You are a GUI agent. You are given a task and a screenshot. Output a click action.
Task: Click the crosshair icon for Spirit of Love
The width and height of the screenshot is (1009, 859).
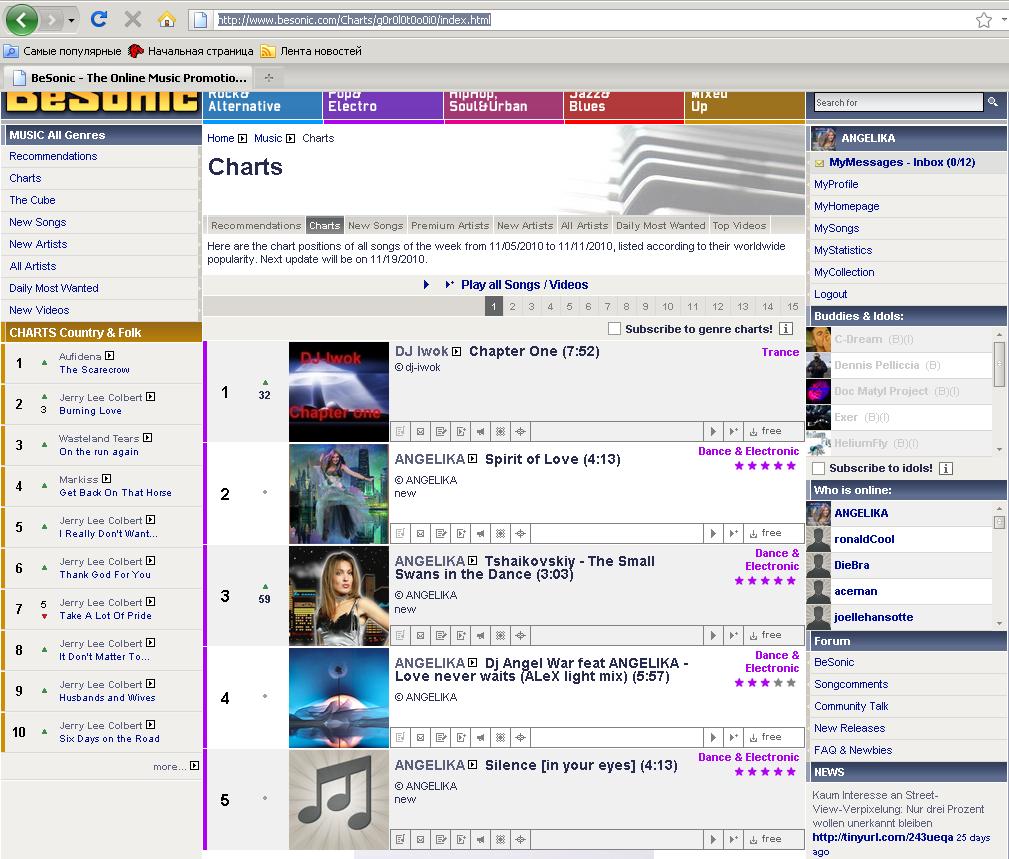520,533
